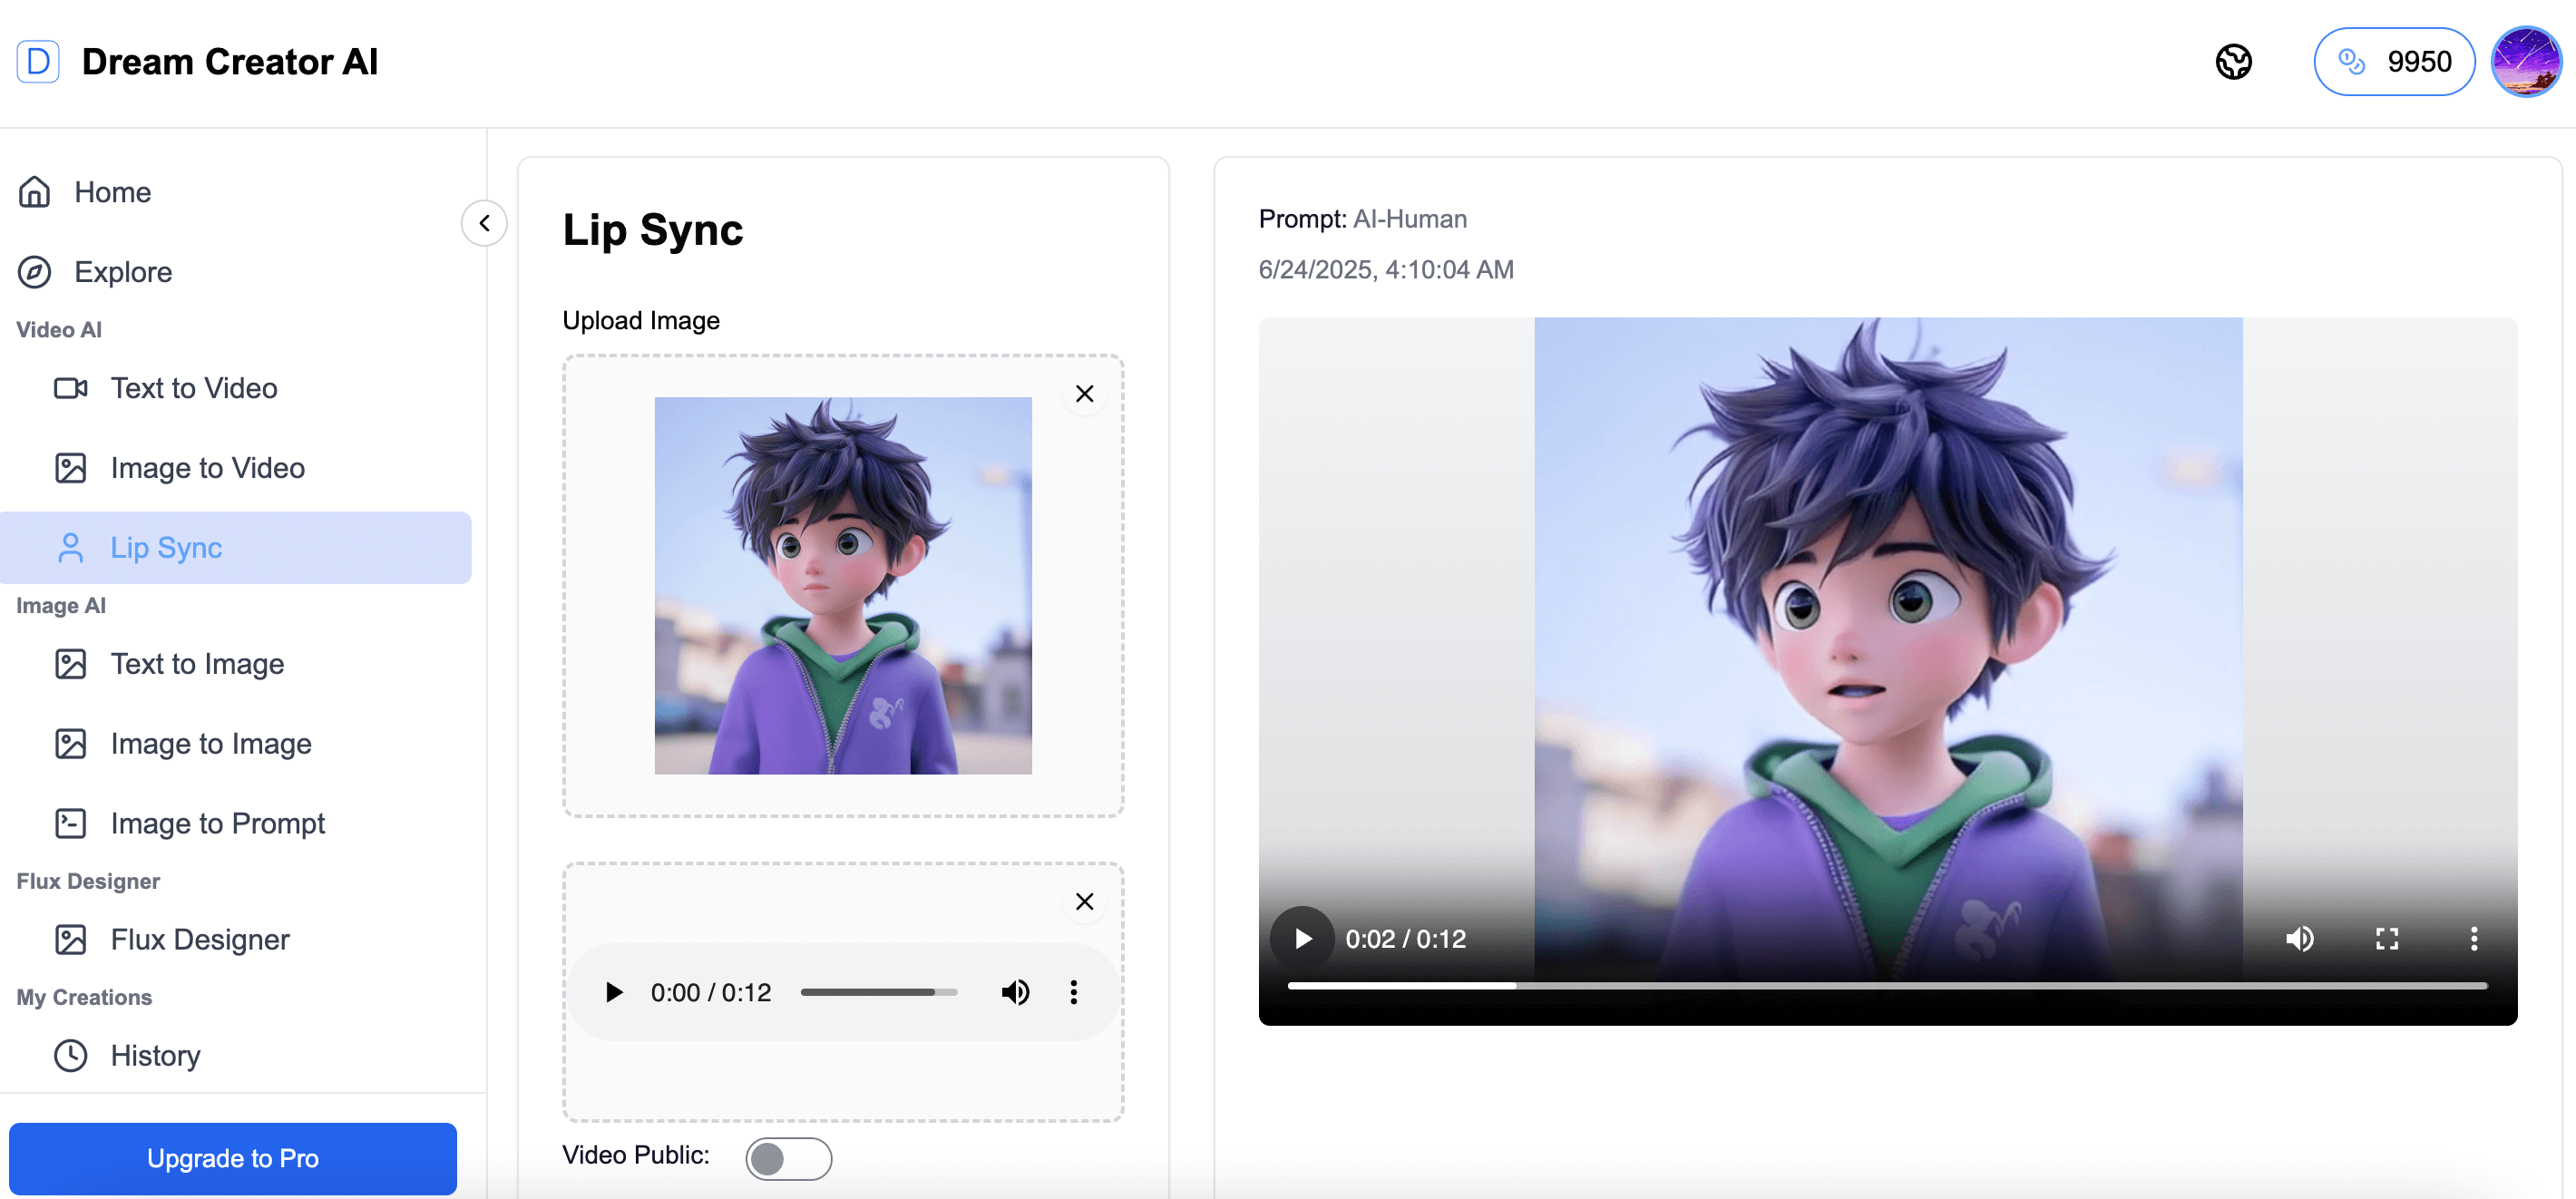Click the Dream Creator AI logo

pyautogui.click(x=38, y=62)
